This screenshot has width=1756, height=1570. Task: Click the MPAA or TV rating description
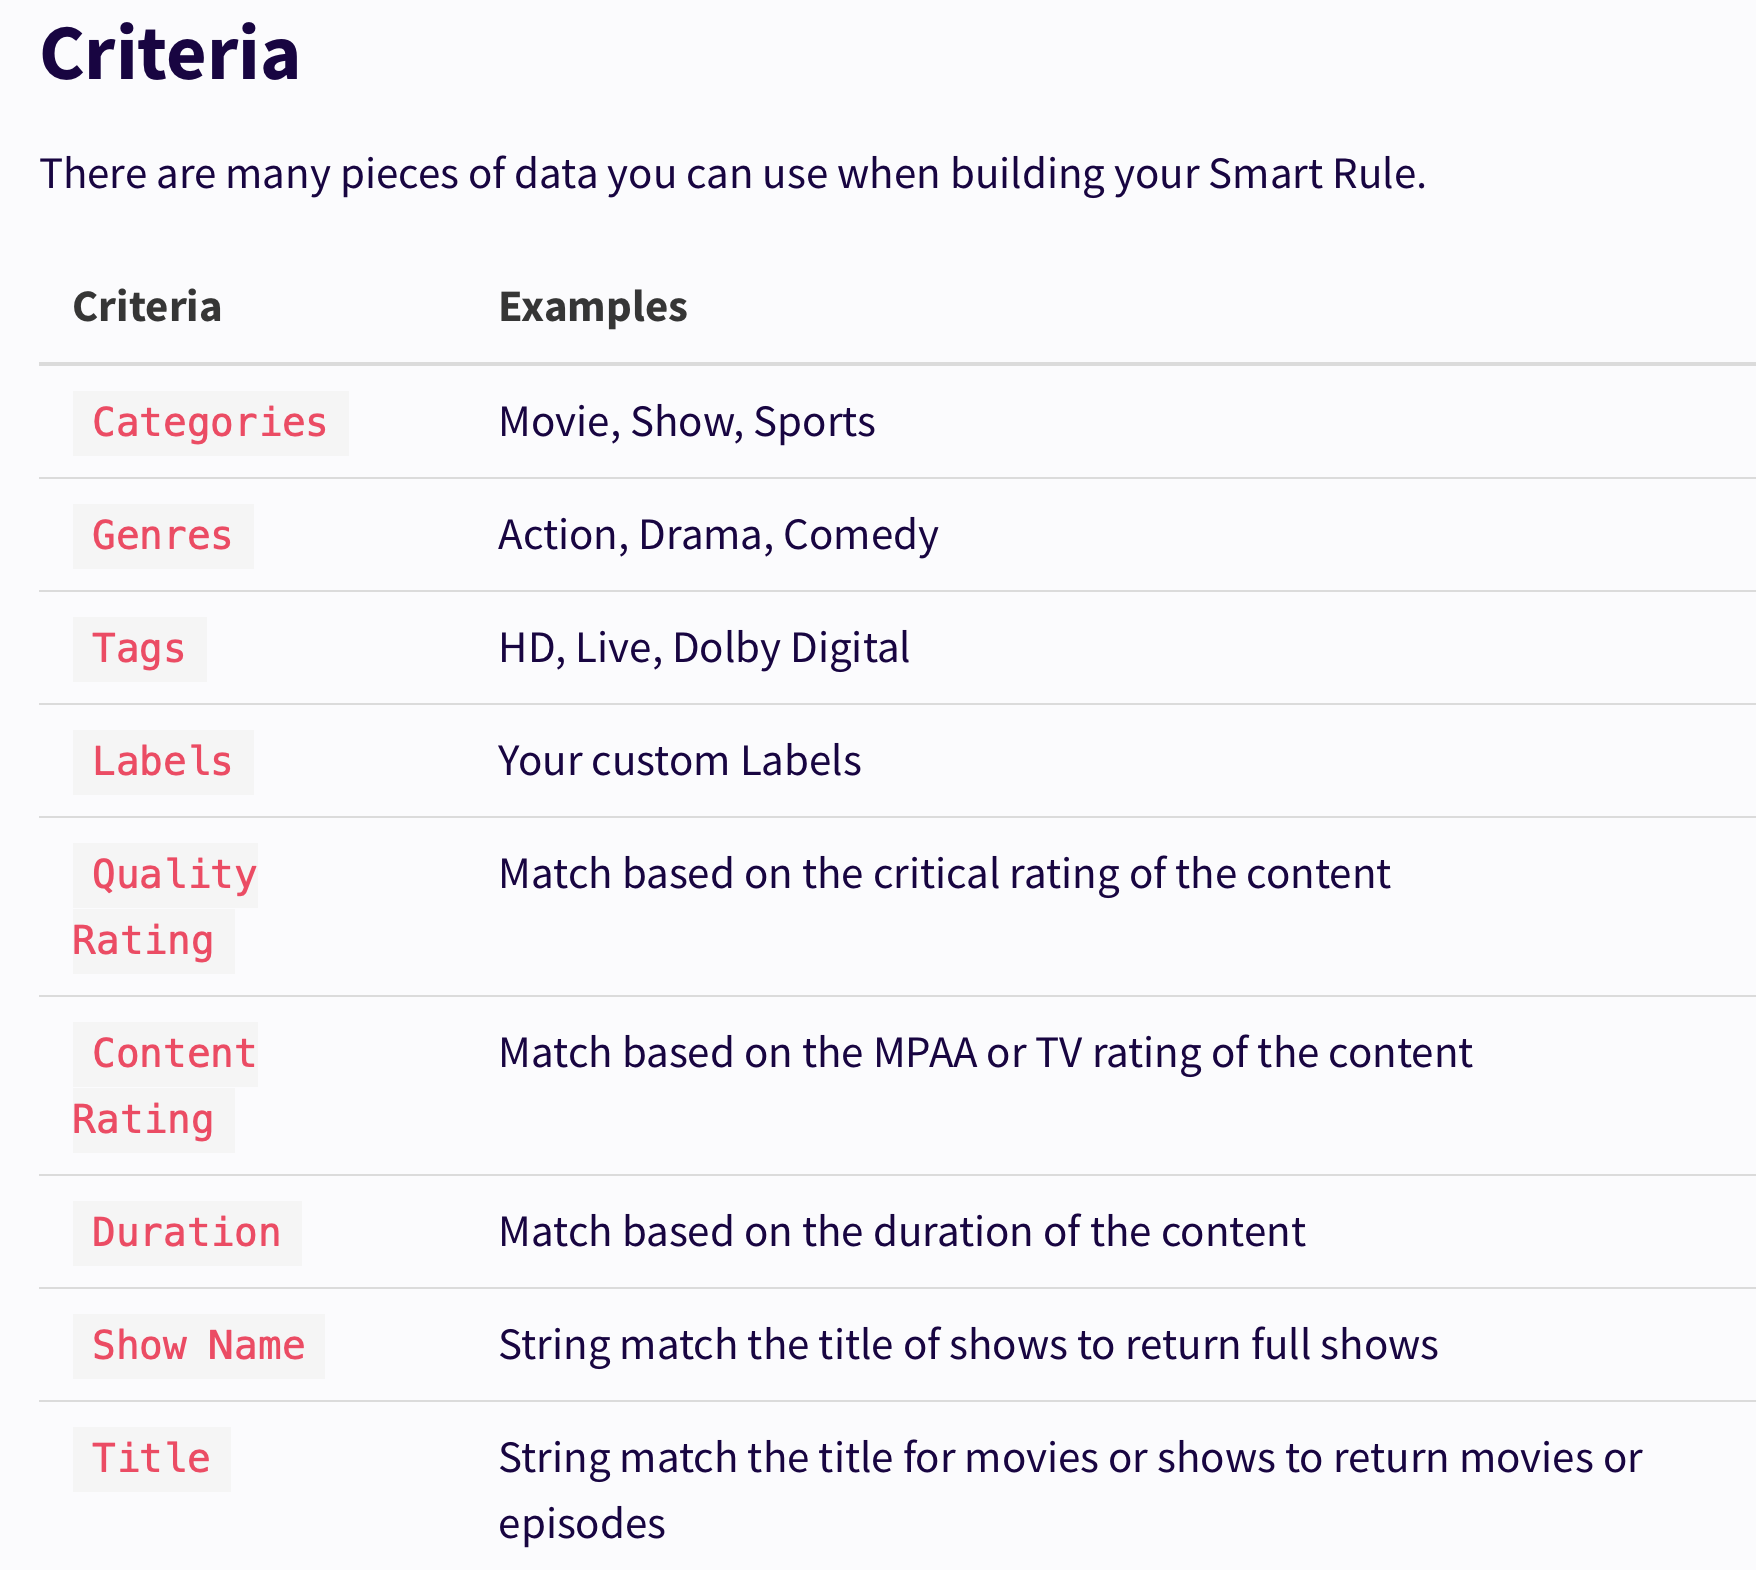[x=985, y=1053]
